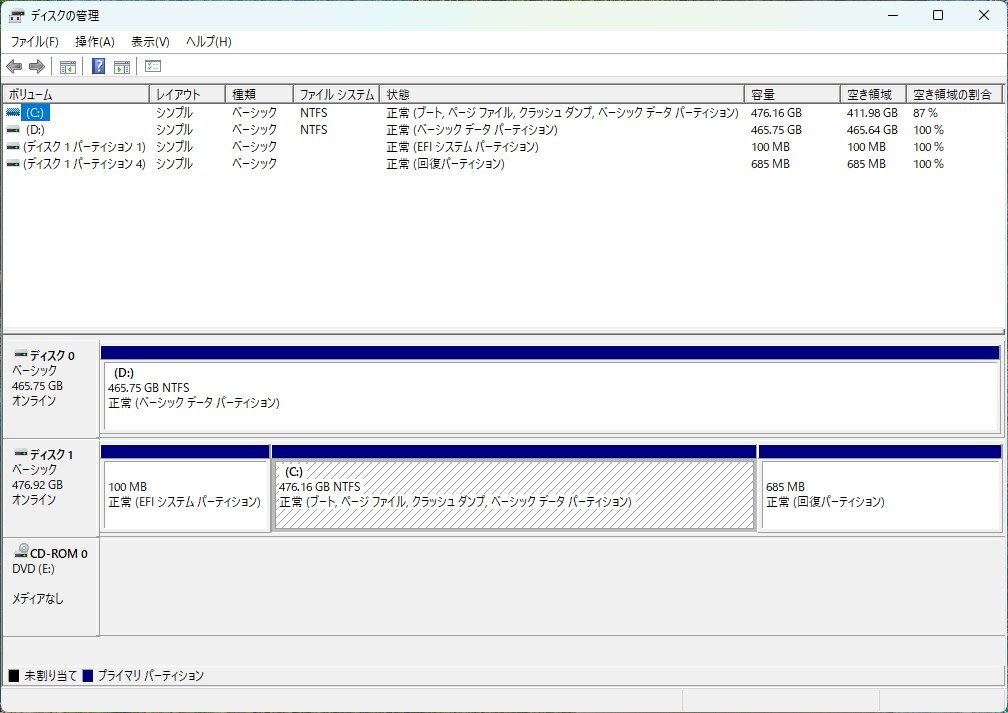Viewport: 1008px width, 713px height.
Task: Click the drive icon of ディスク 1 パーティション 4 row
Action: (13, 164)
